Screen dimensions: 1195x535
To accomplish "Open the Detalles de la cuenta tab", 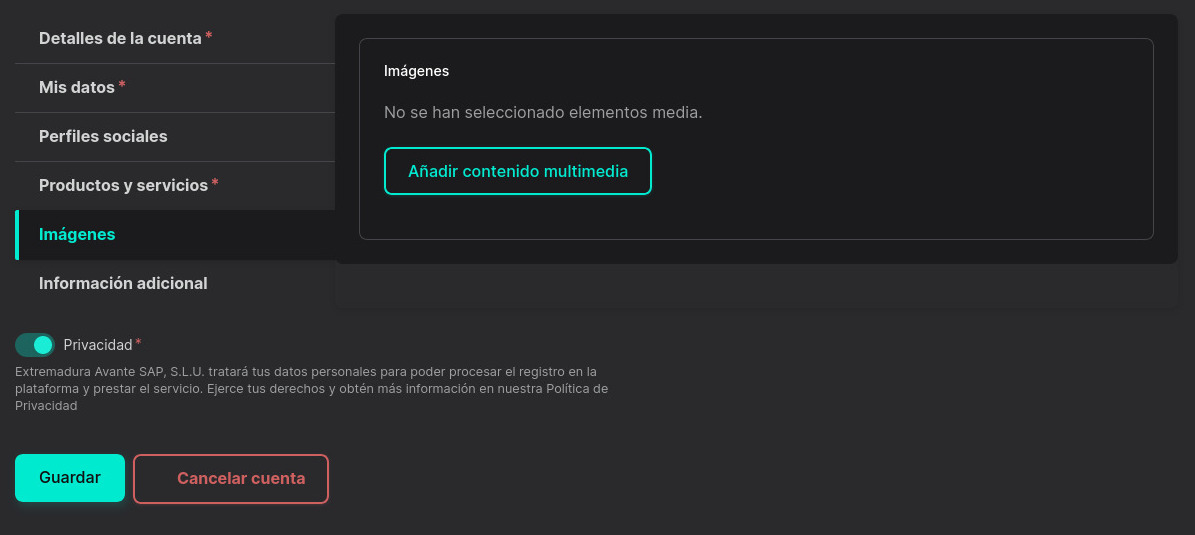I will (x=120, y=38).
